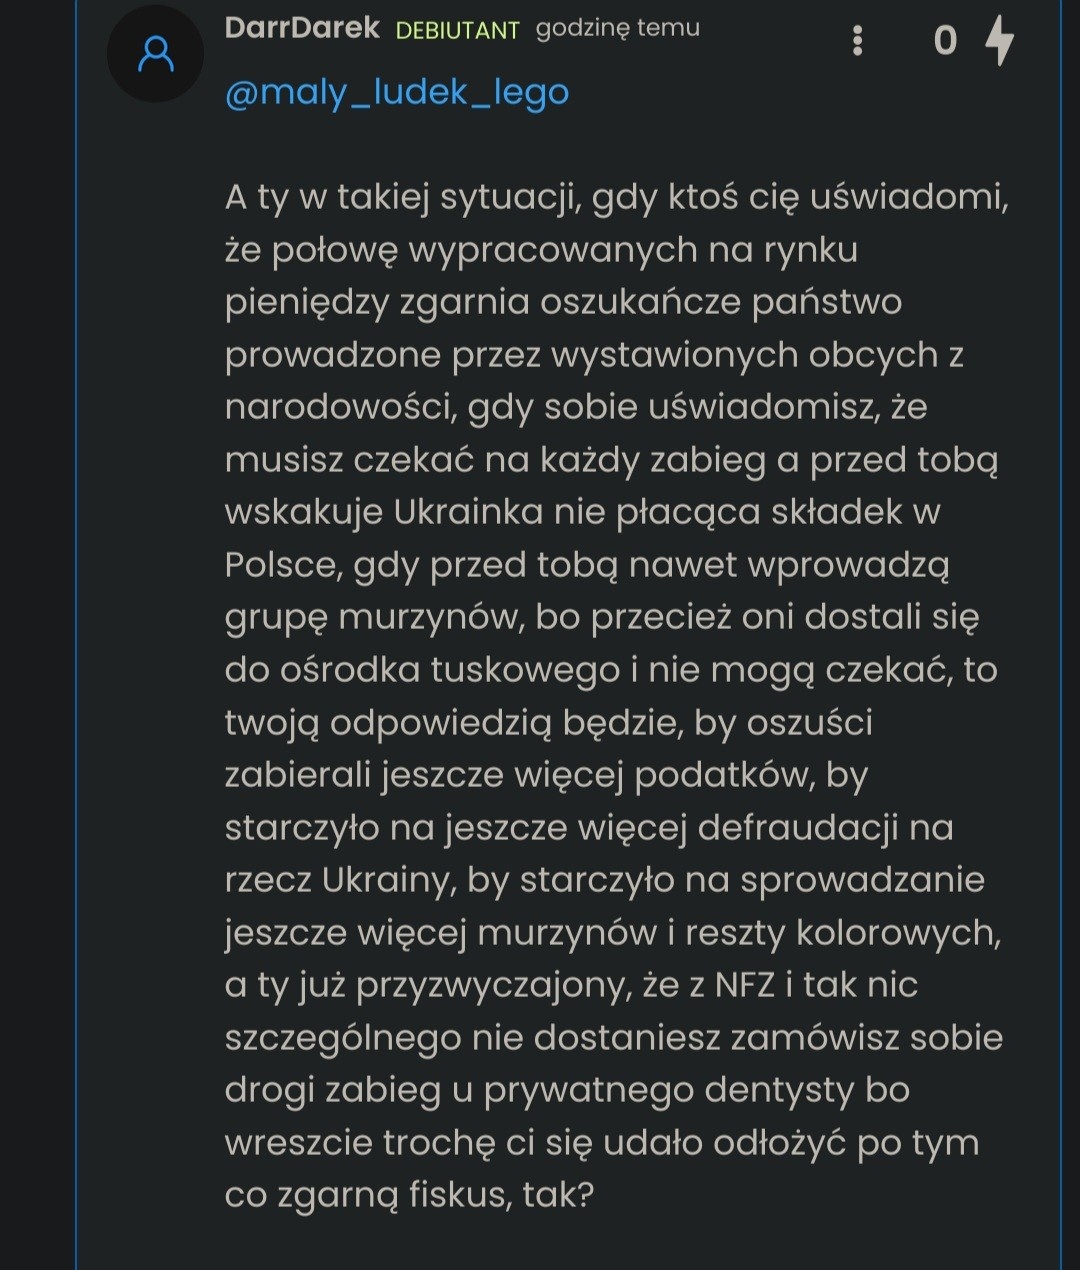Open the three-dot comment options menu

click(857, 41)
